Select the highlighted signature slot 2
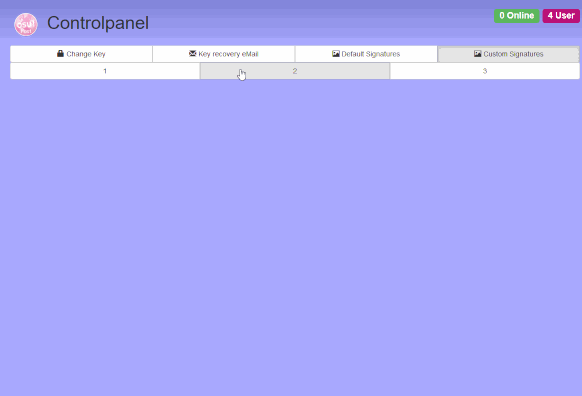This screenshot has height=396, width=582. 295,71
